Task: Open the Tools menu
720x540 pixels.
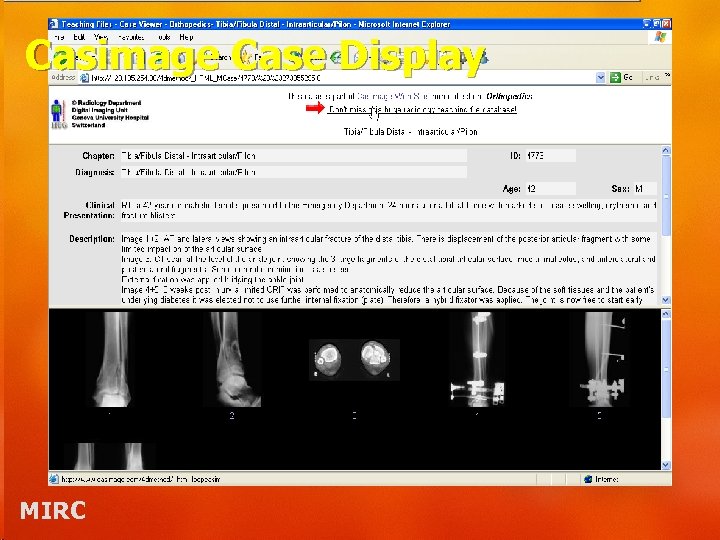Action: 163,37
